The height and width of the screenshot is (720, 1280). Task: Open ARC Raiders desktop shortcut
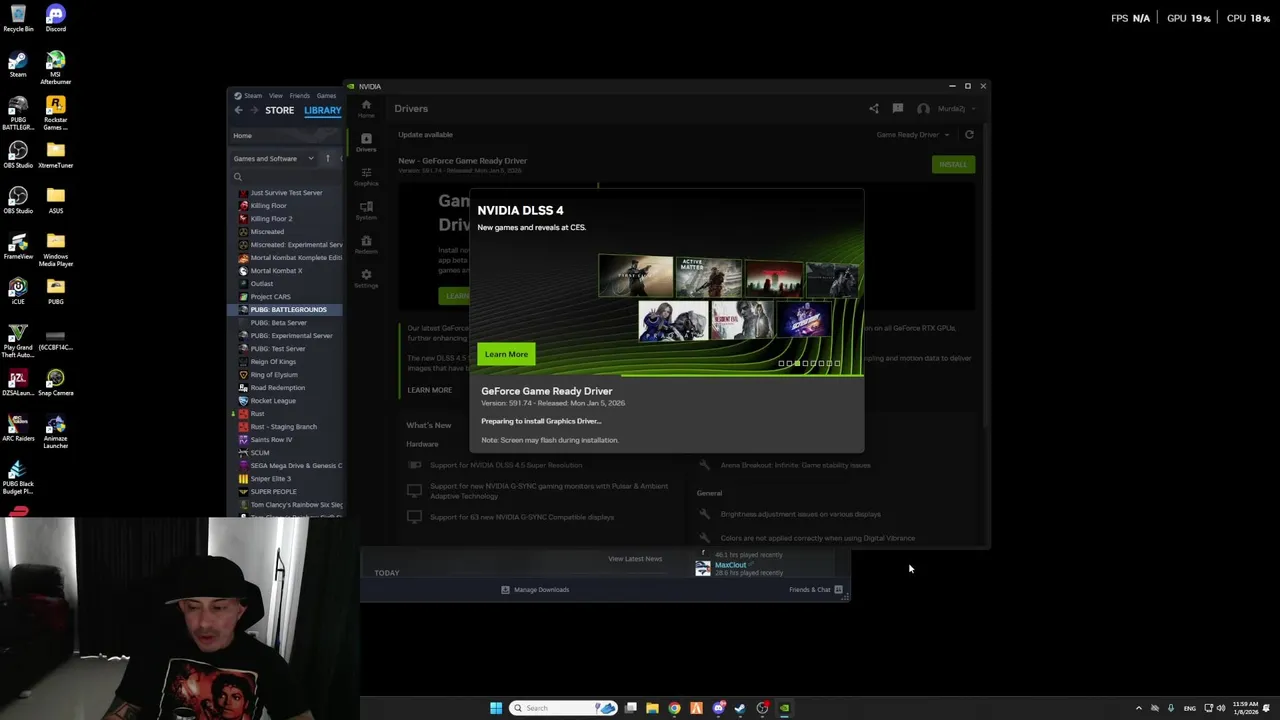point(18,428)
